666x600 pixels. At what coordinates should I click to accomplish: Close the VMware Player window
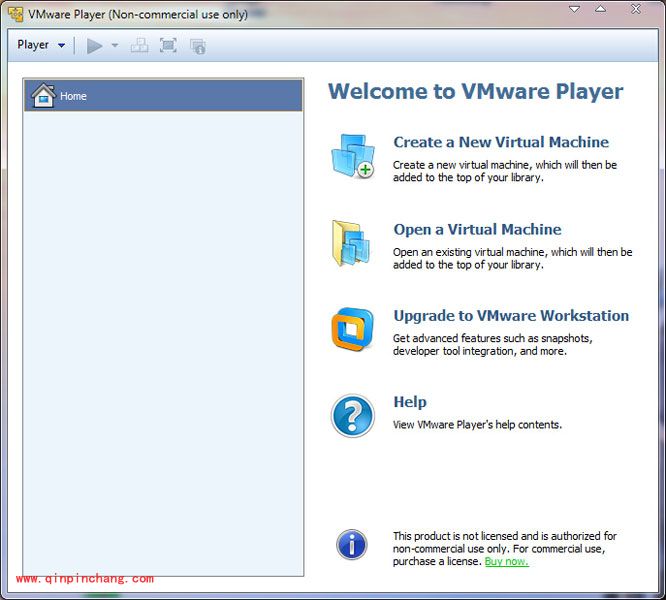pyautogui.click(x=636, y=9)
